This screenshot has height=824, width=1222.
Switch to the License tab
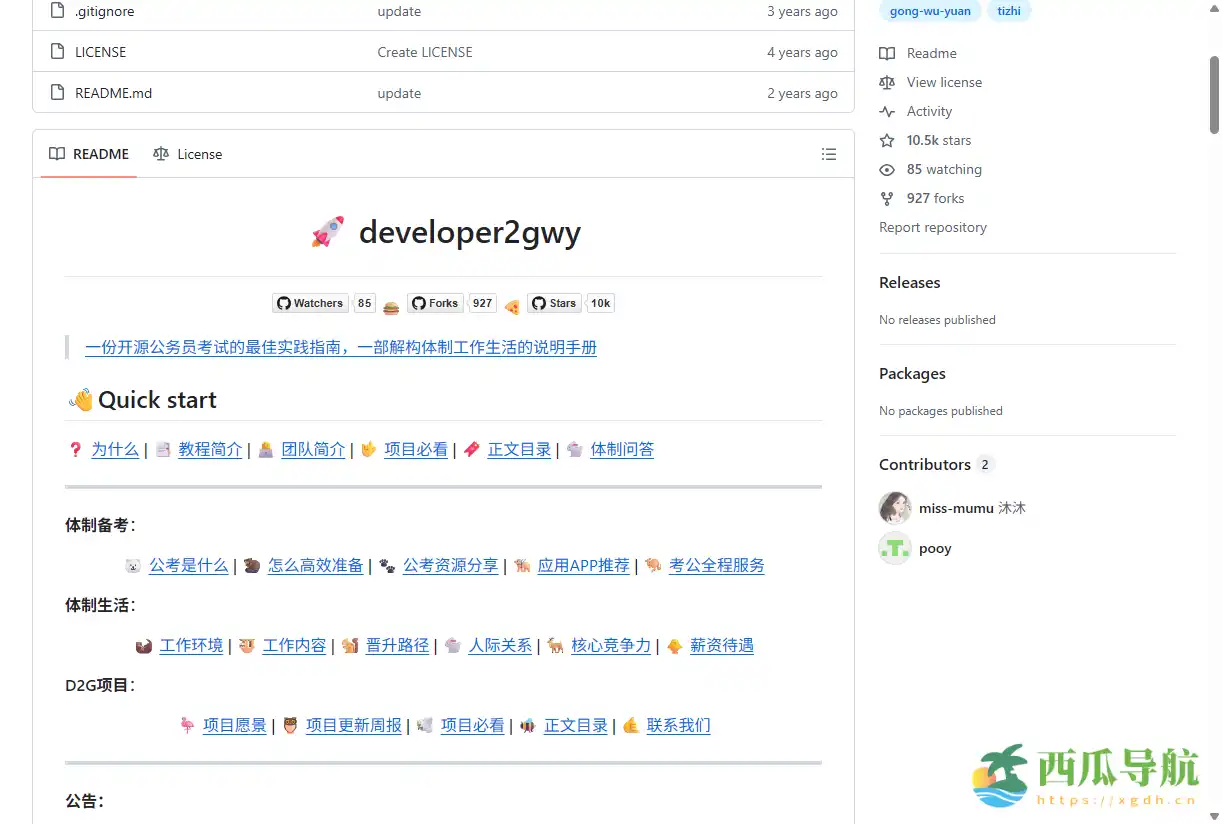(199, 154)
